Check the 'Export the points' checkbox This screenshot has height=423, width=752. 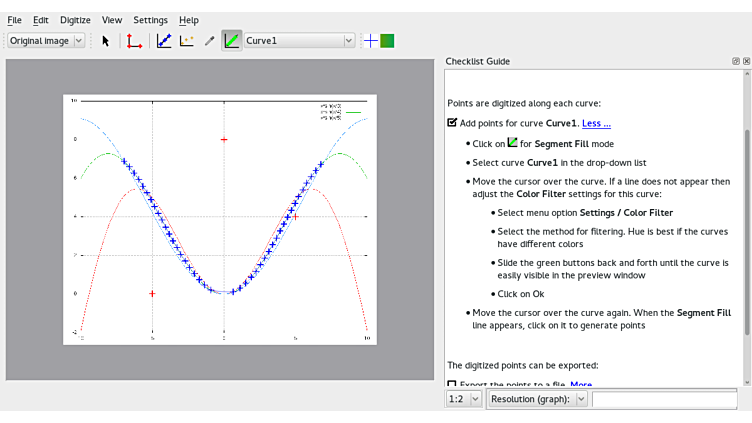click(452, 385)
